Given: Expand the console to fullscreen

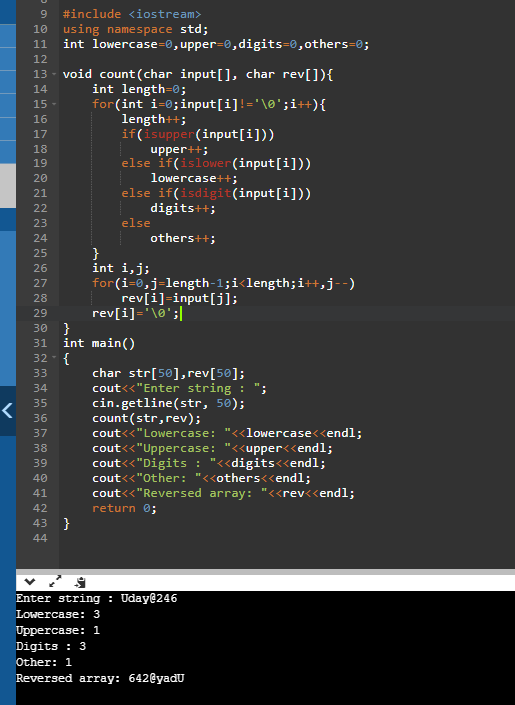Looking at the screenshot, I should point(55,581).
